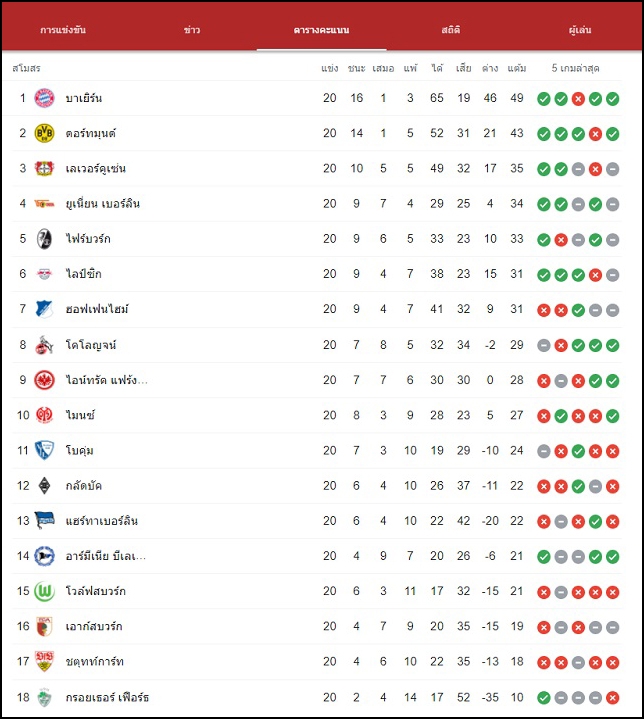Open the สถิติ tab
Screen dimensions: 644x719
point(451,30)
